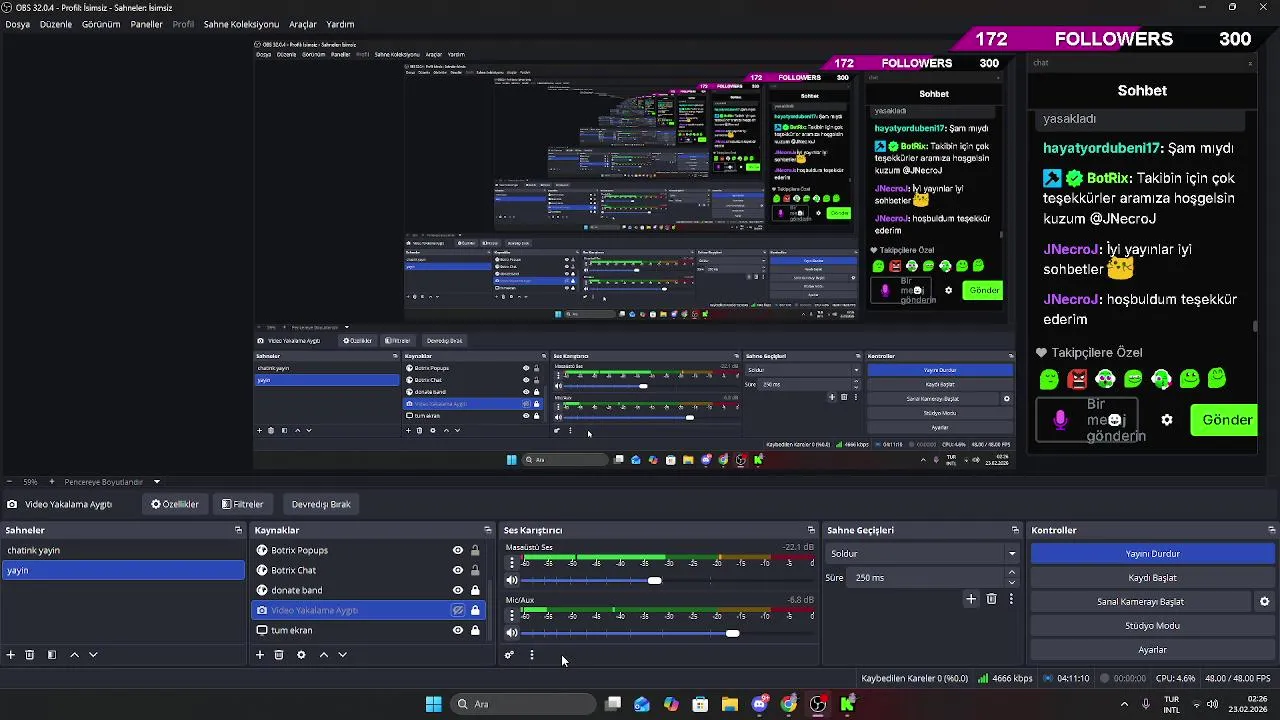Image resolution: width=1280 pixels, height=720 pixels.
Task: Hide the tum ekran source
Action: (x=458, y=630)
